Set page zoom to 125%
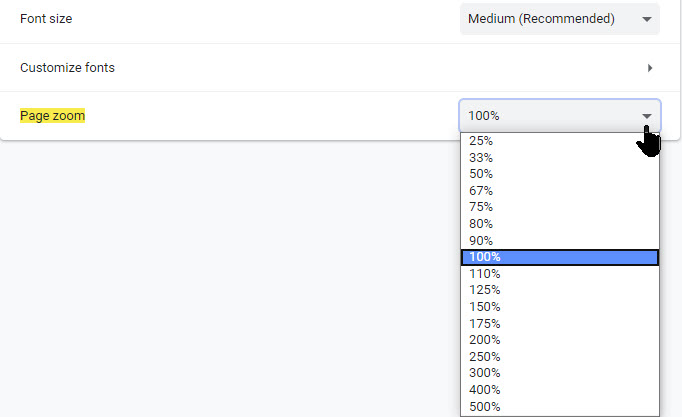682x417 pixels. [559, 290]
